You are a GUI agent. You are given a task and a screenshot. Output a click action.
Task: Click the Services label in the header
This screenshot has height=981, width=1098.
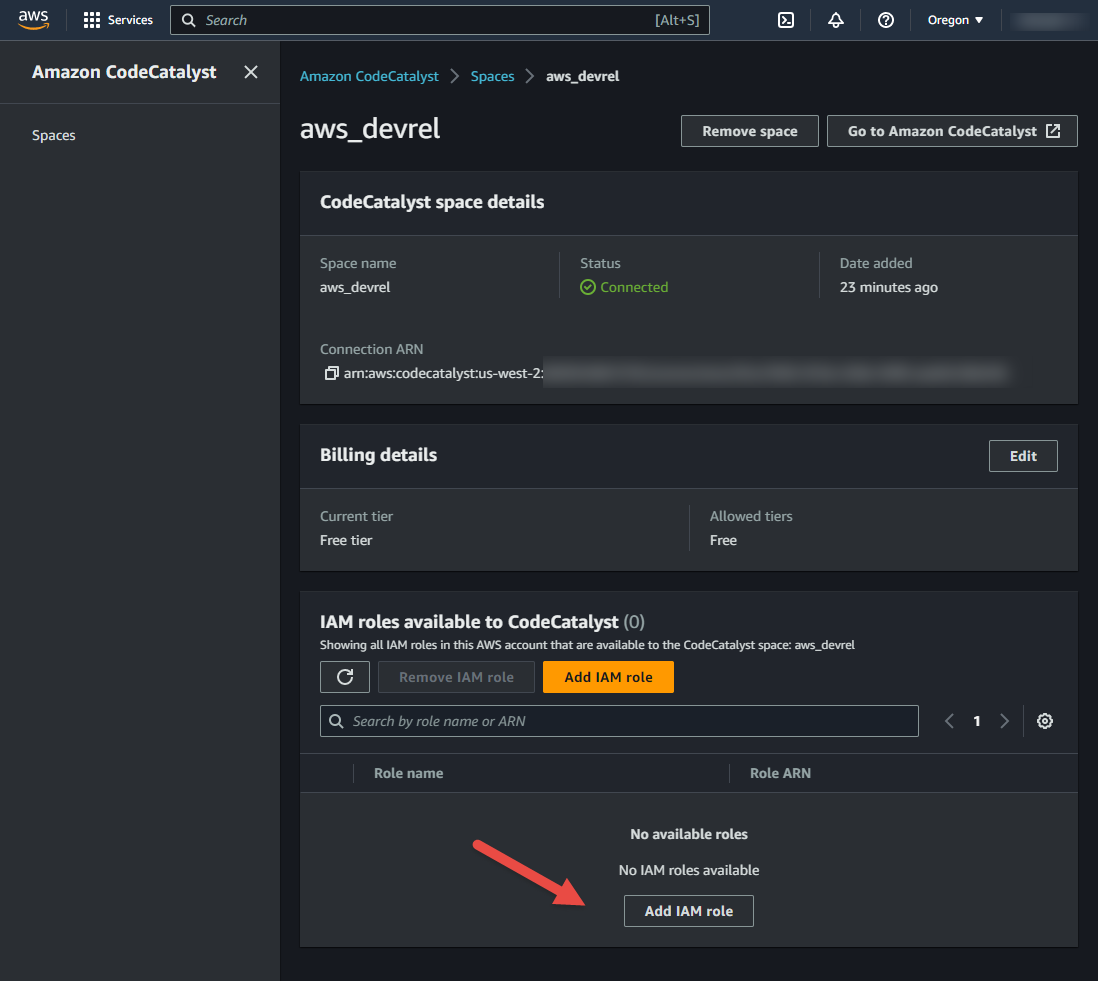point(130,20)
